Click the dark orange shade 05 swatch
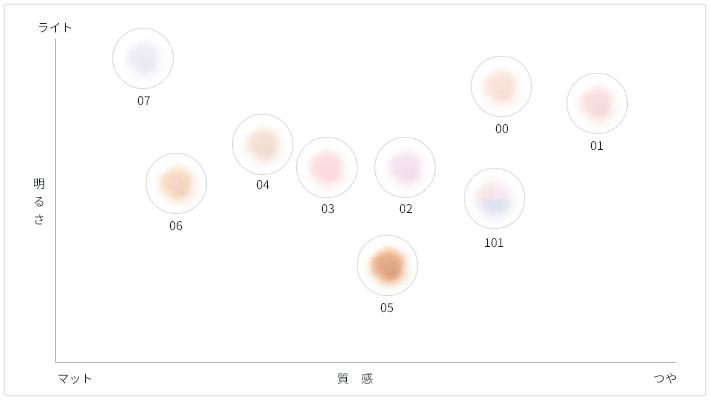Screen dimensions: 710x400 coord(387,266)
